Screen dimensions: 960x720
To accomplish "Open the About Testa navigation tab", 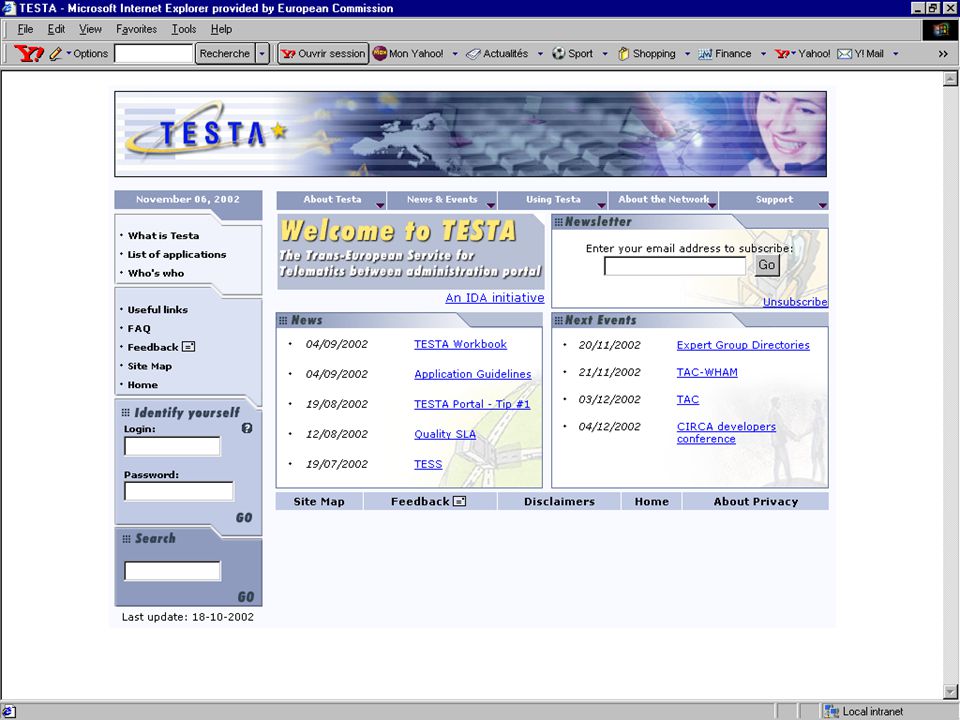I will [331, 200].
